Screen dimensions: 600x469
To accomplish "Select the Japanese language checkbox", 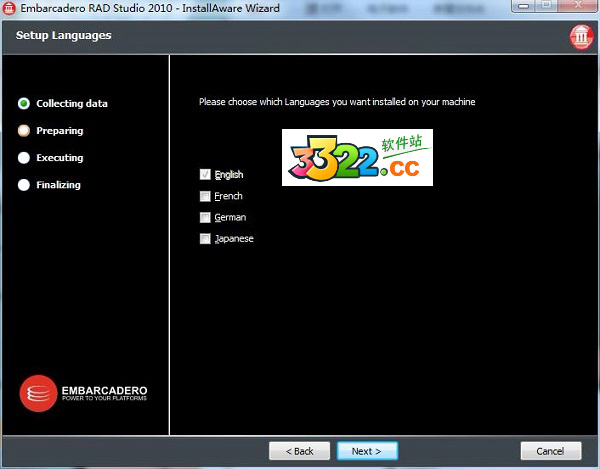I will tap(205, 239).
